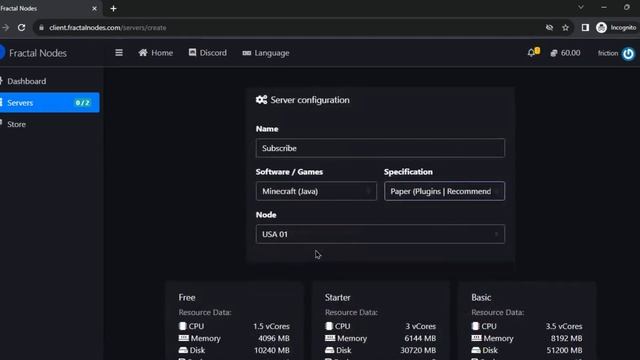The height and width of the screenshot is (360, 640).
Task: Open the tab search chevron
Action: pyautogui.click(x=581, y=7)
